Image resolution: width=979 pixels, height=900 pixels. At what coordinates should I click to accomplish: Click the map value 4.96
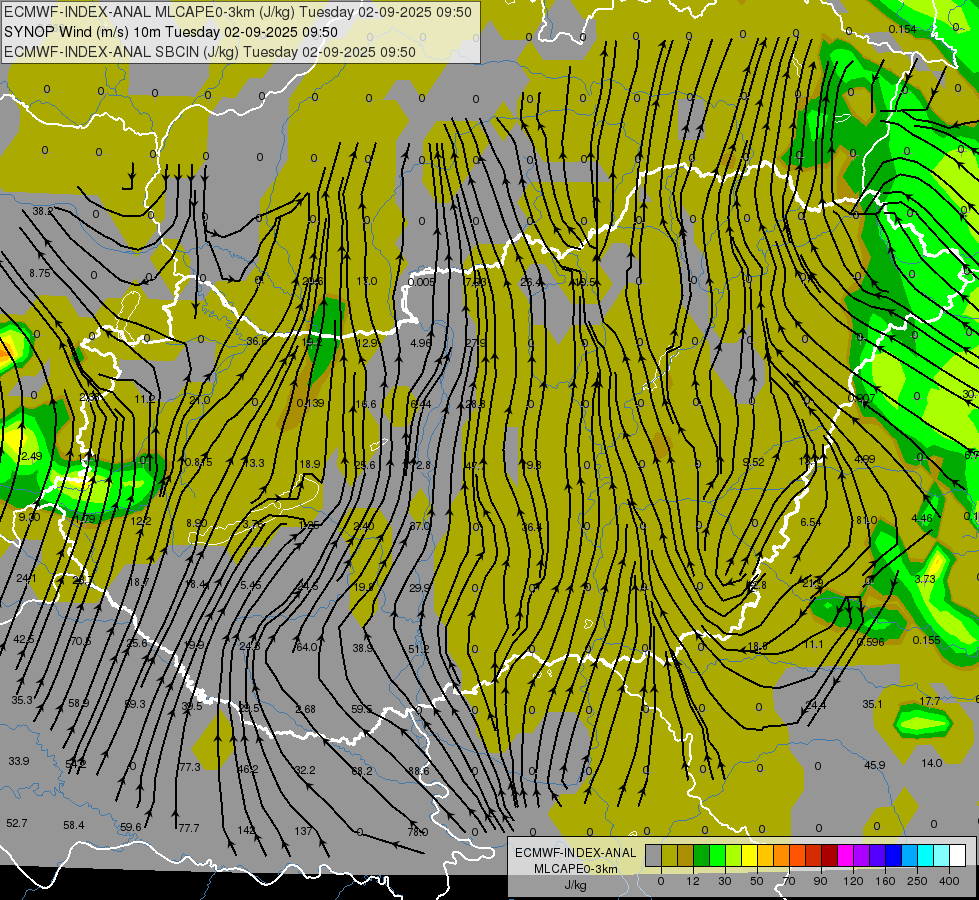(x=421, y=343)
